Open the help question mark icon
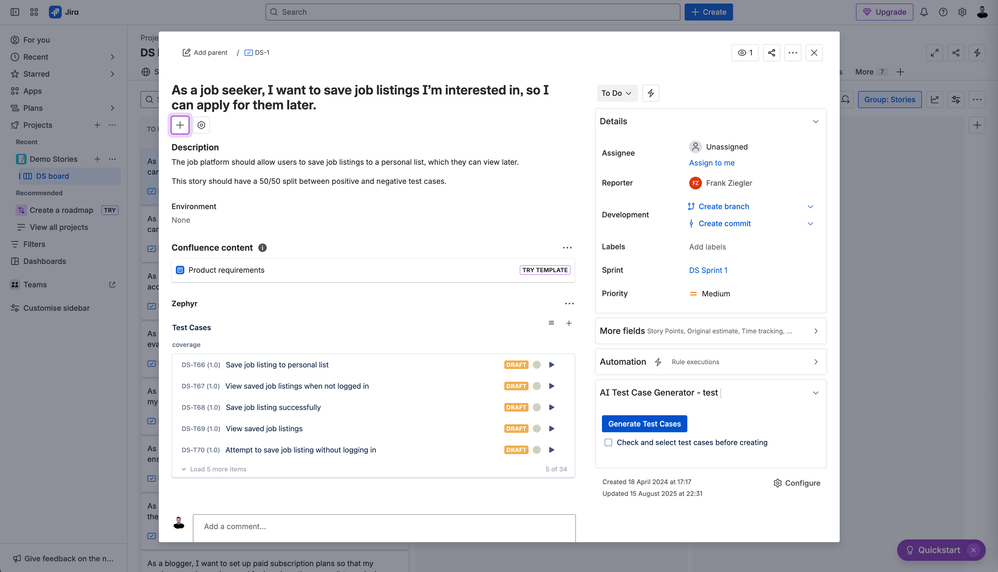Screen dimensions: 998x572 coord(943,12)
